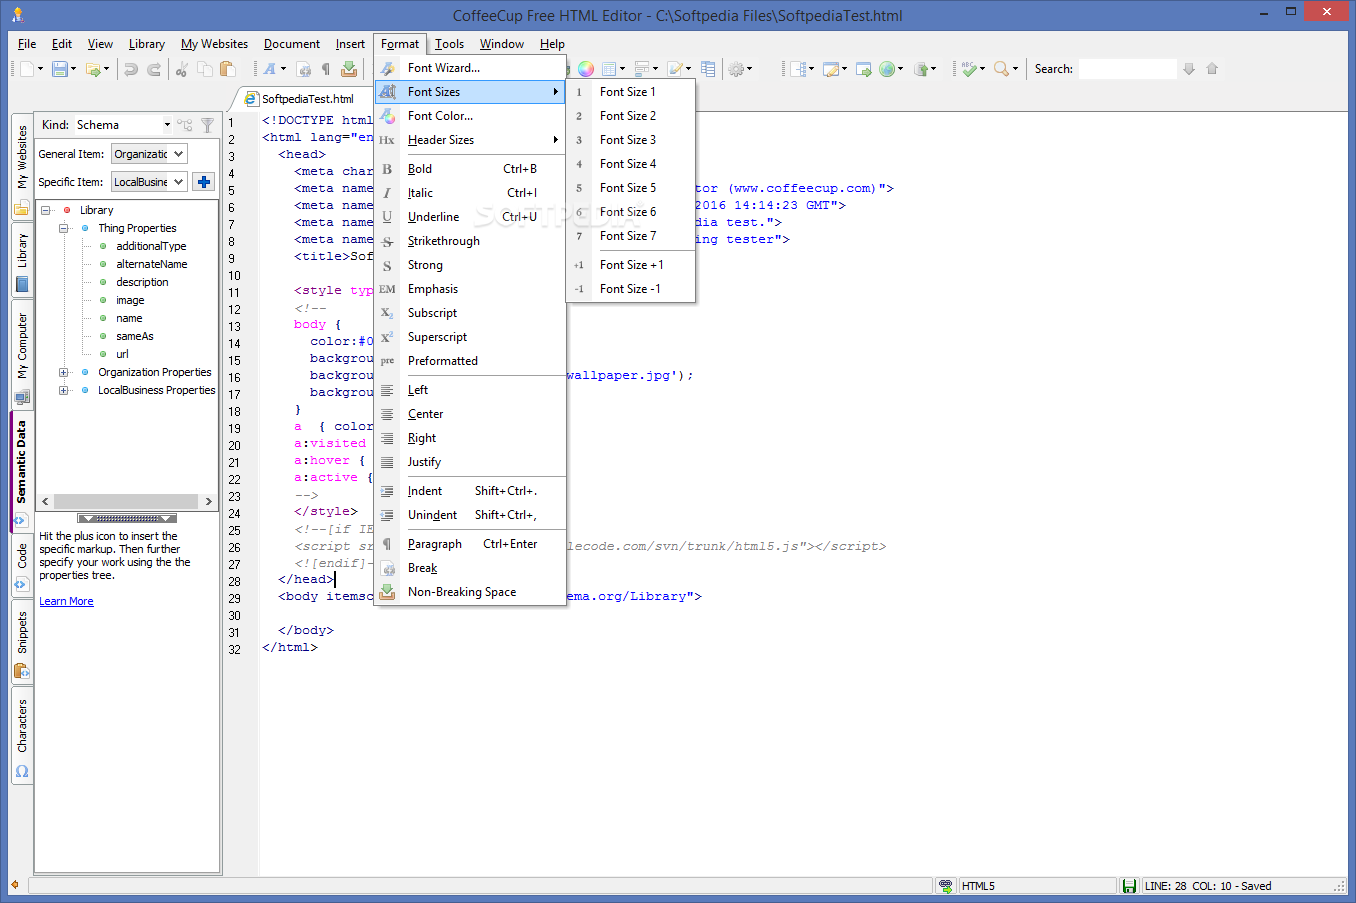Select Indent menu option
Viewport: 1356px width, 903px height.
(x=470, y=491)
